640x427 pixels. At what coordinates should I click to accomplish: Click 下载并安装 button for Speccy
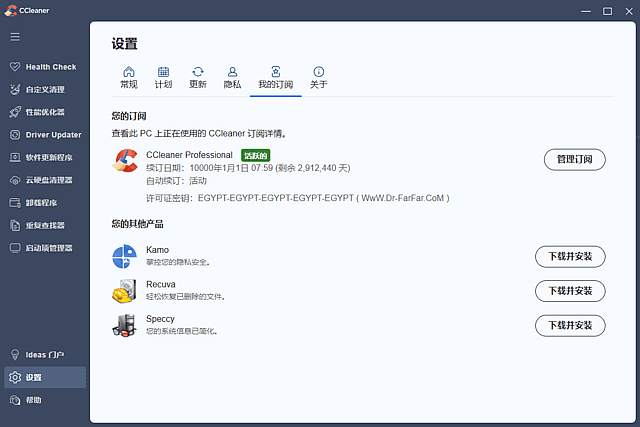click(x=570, y=325)
